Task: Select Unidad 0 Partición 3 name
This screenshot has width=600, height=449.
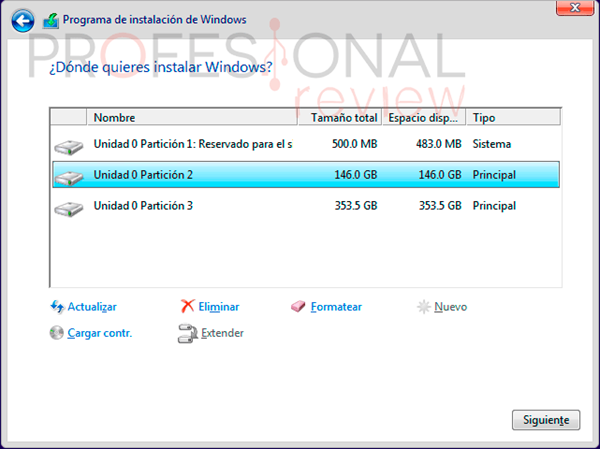Action: [x=143, y=206]
